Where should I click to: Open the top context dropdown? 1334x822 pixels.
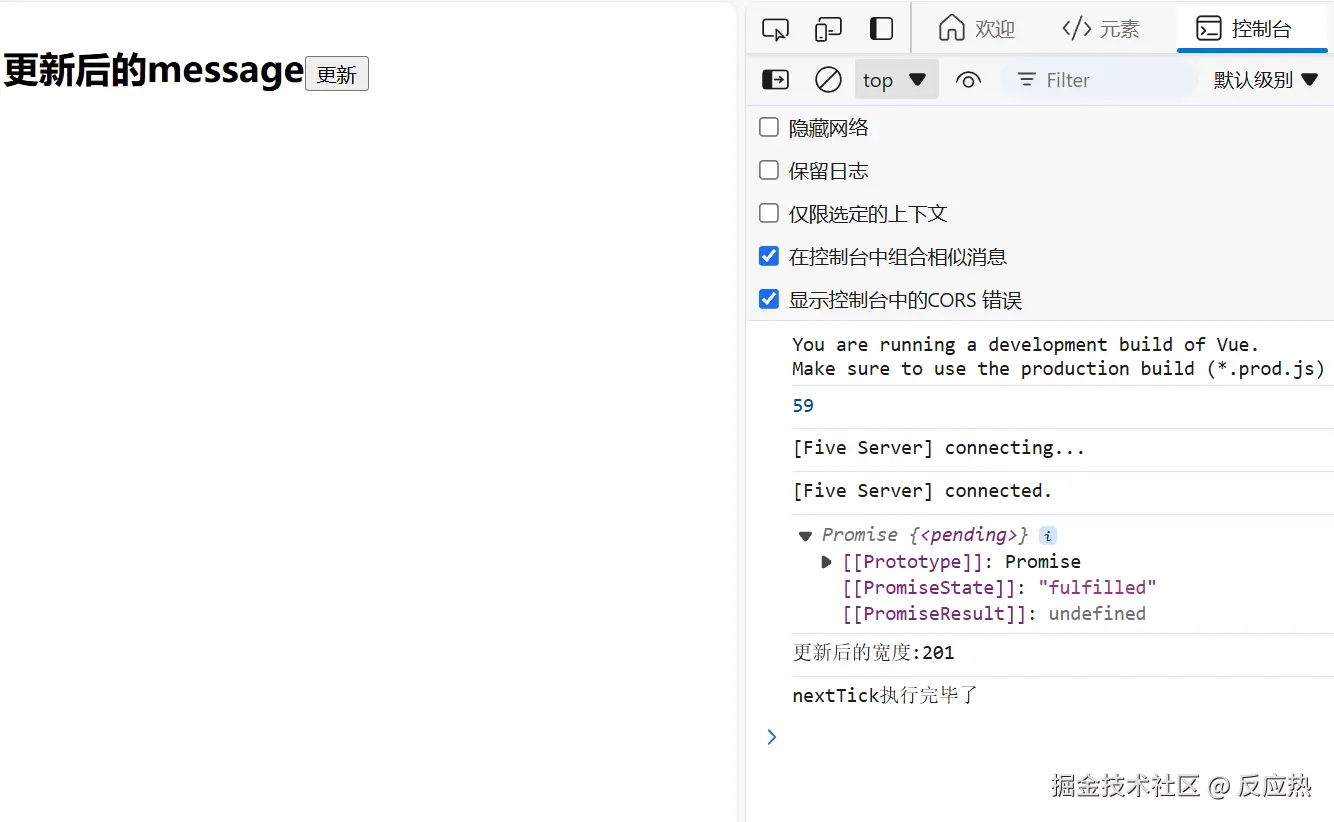[x=896, y=80]
